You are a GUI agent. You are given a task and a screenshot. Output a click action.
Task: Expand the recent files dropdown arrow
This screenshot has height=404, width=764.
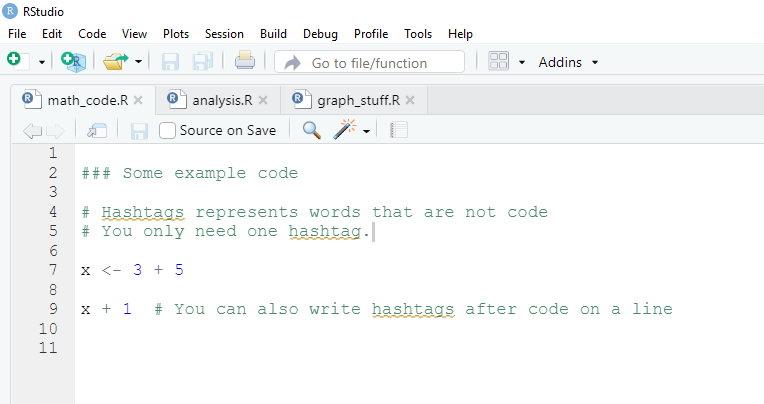(x=138, y=62)
